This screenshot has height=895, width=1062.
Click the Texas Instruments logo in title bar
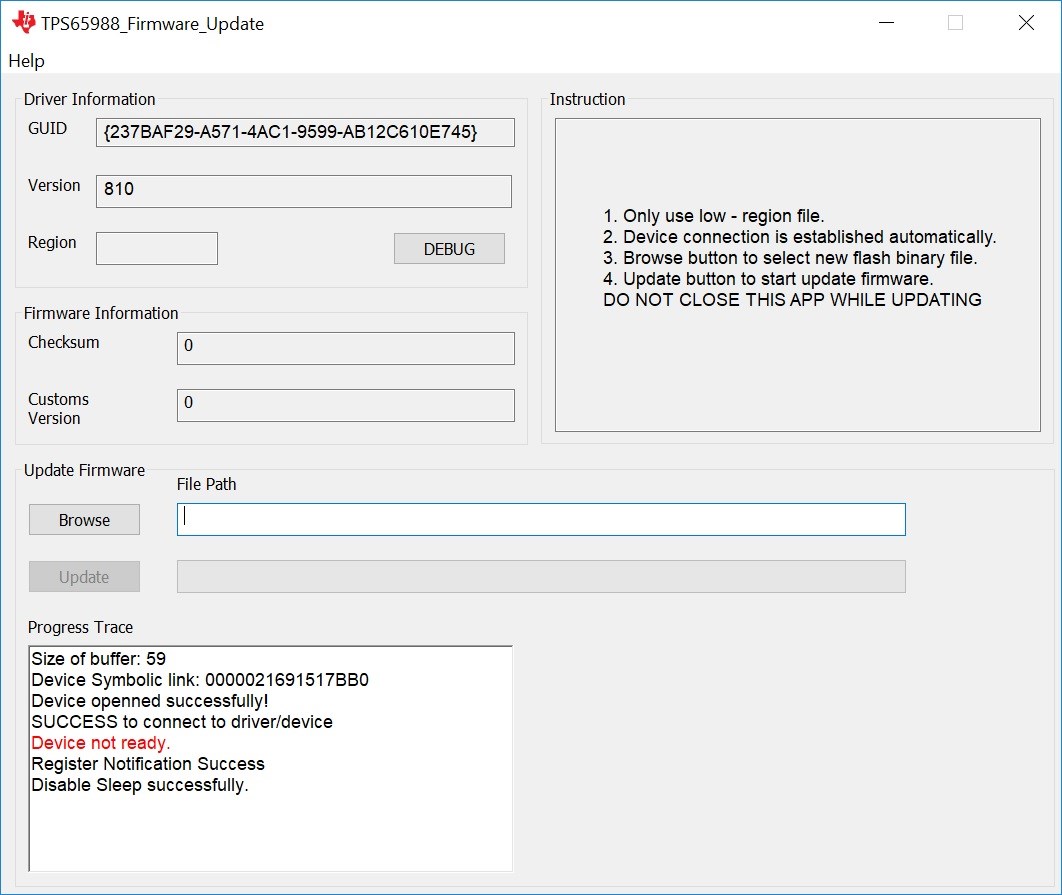[x=24, y=22]
